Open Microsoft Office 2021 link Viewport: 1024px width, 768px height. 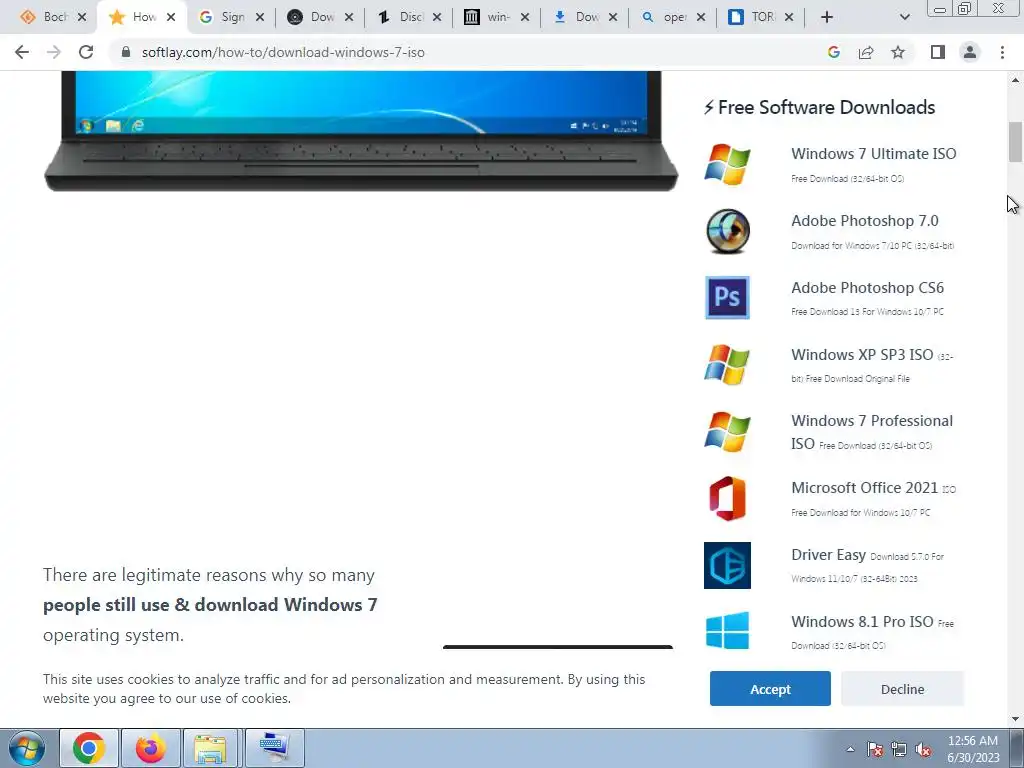(865, 488)
